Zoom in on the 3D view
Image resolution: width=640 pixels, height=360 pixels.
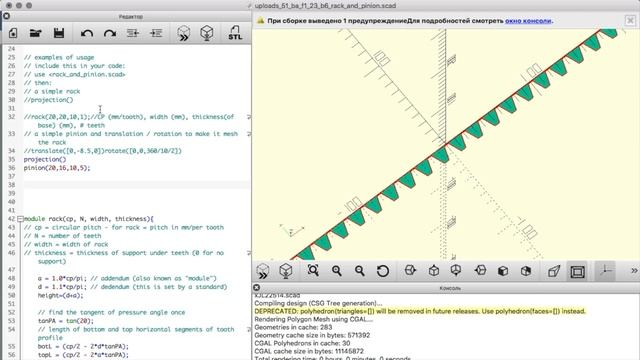(337, 271)
